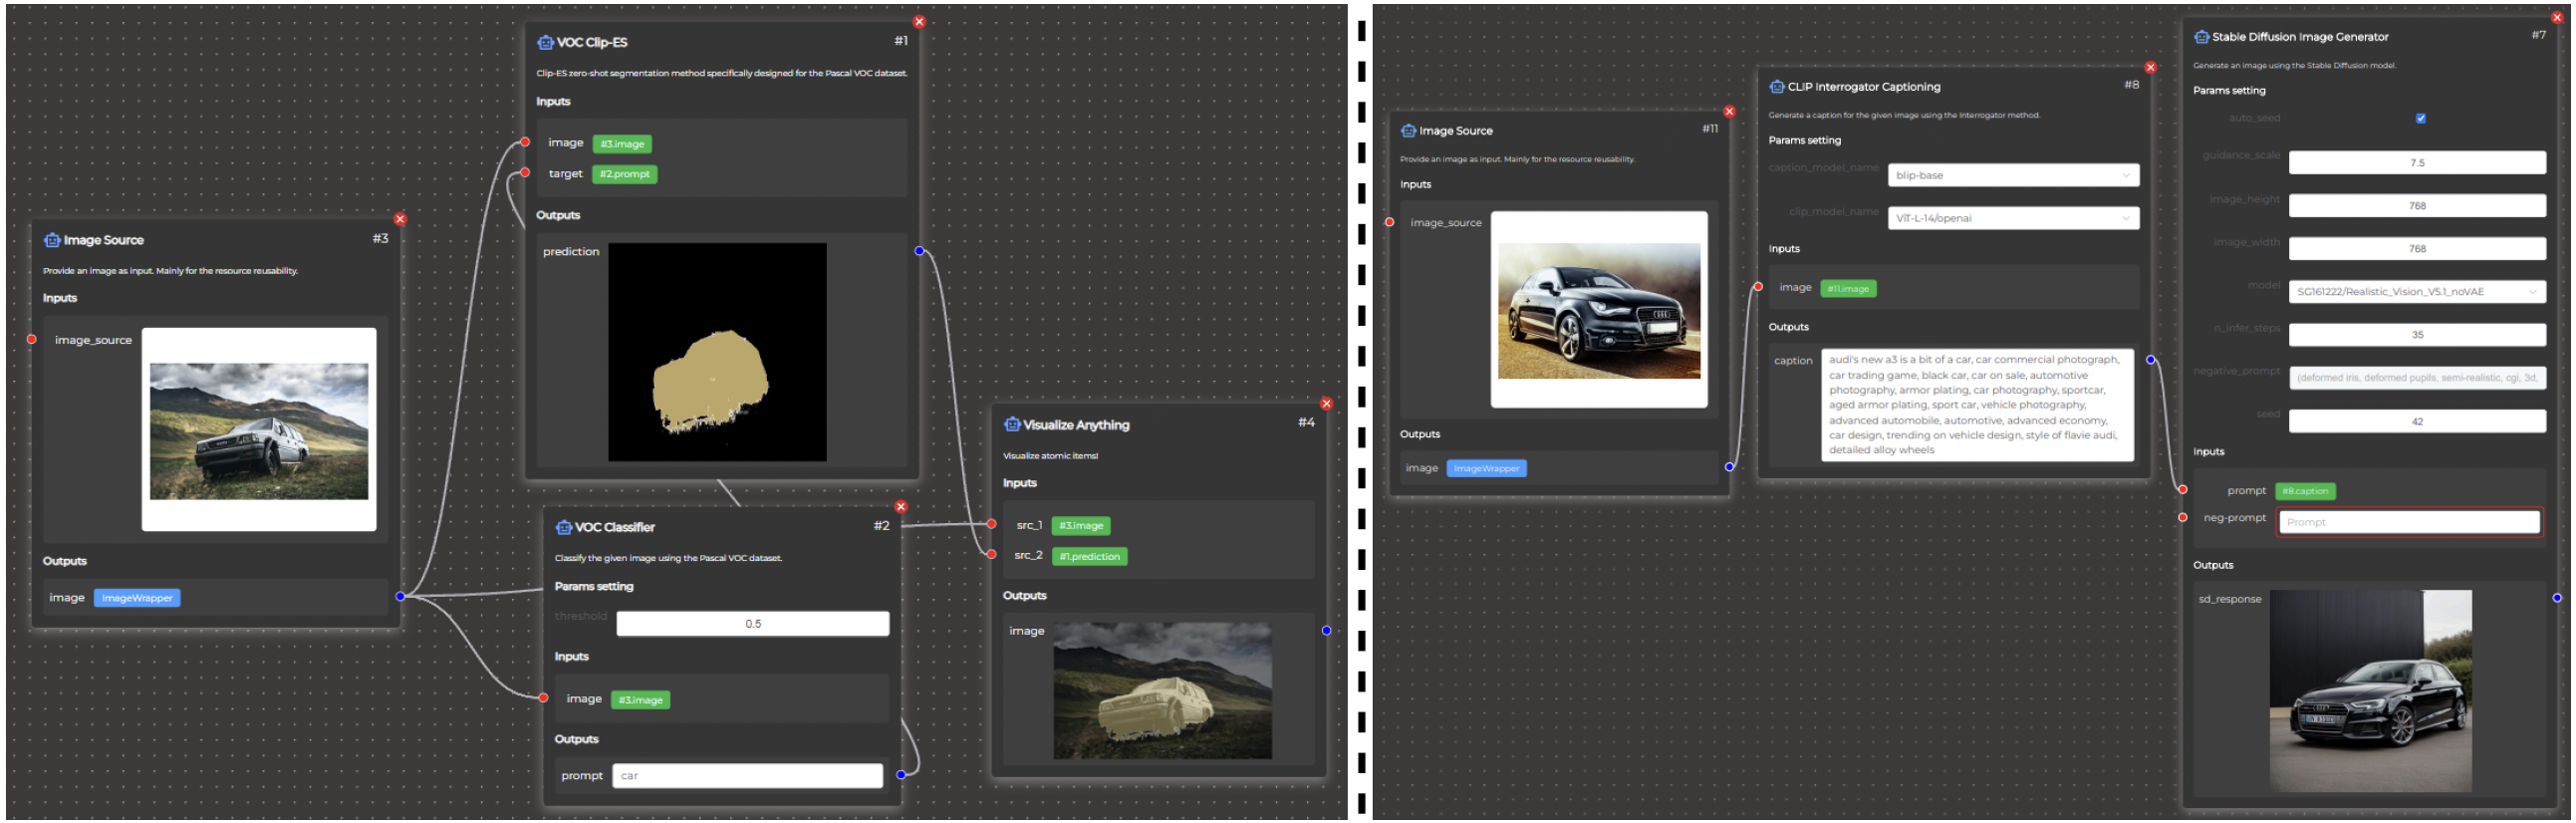Click the guidance_scale field showing 7.5
The width and height of the screenshot is (2576, 823).
[x=2416, y=163]
